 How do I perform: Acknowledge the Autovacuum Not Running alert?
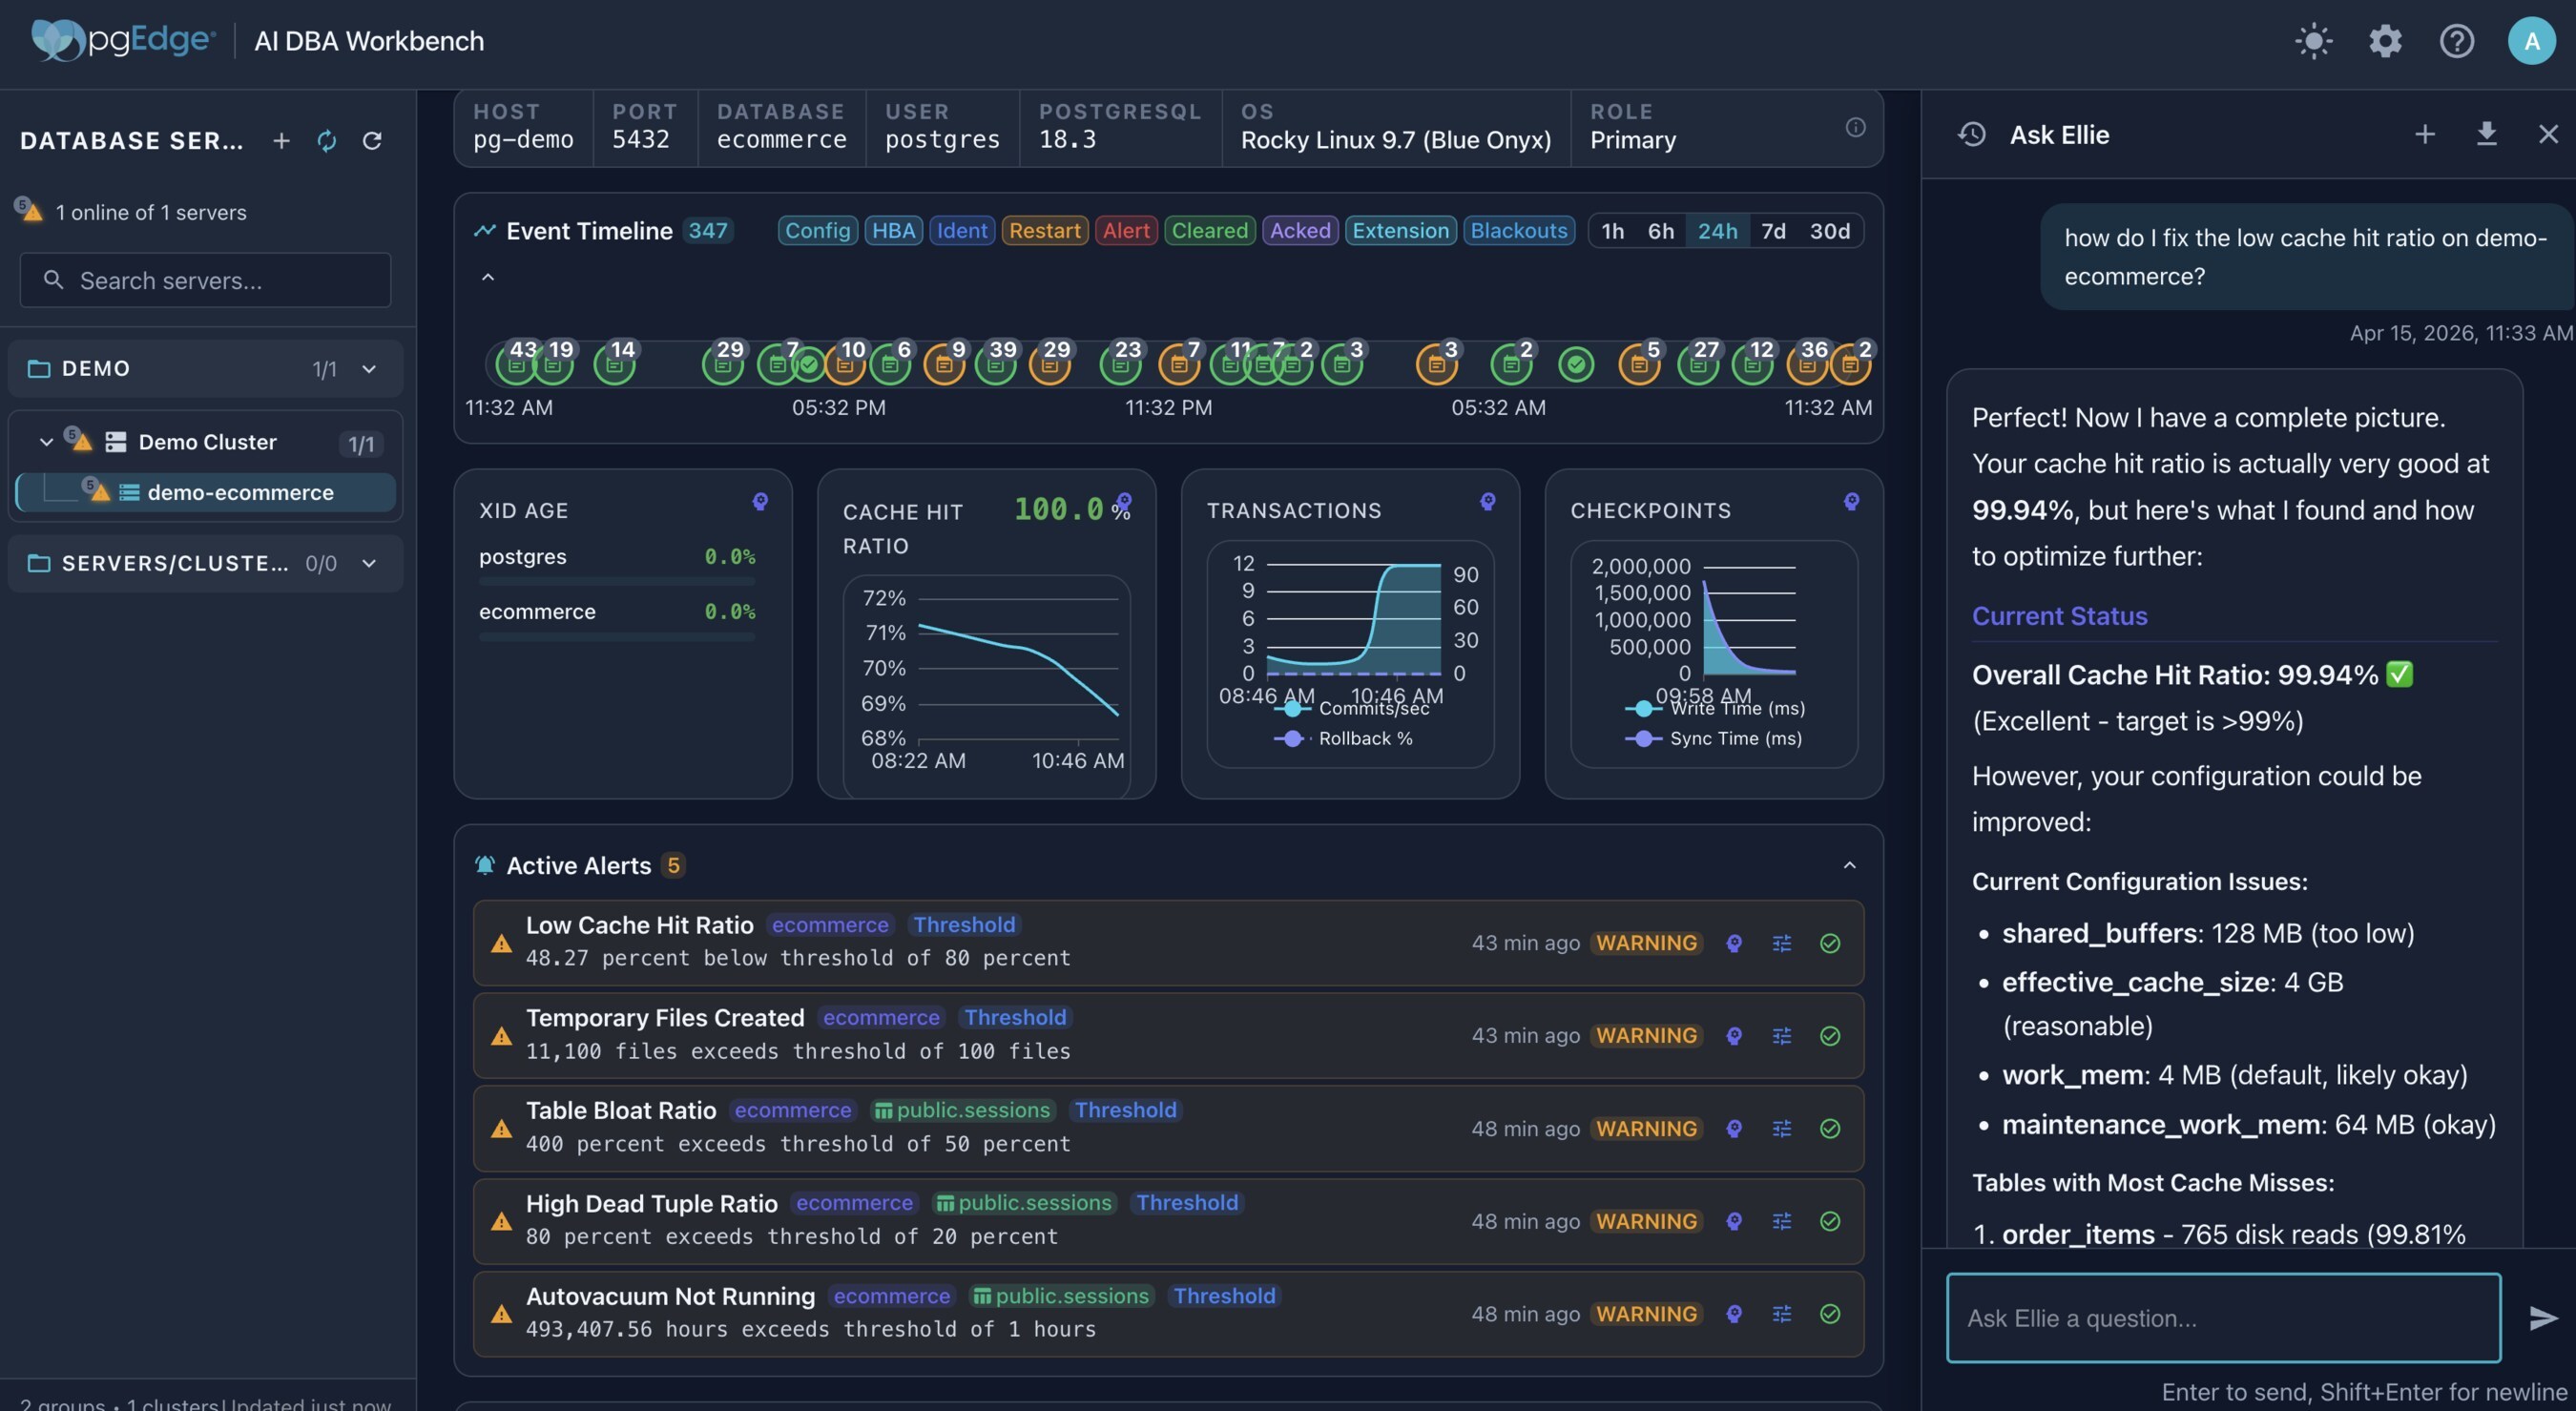[1830, 1313]
